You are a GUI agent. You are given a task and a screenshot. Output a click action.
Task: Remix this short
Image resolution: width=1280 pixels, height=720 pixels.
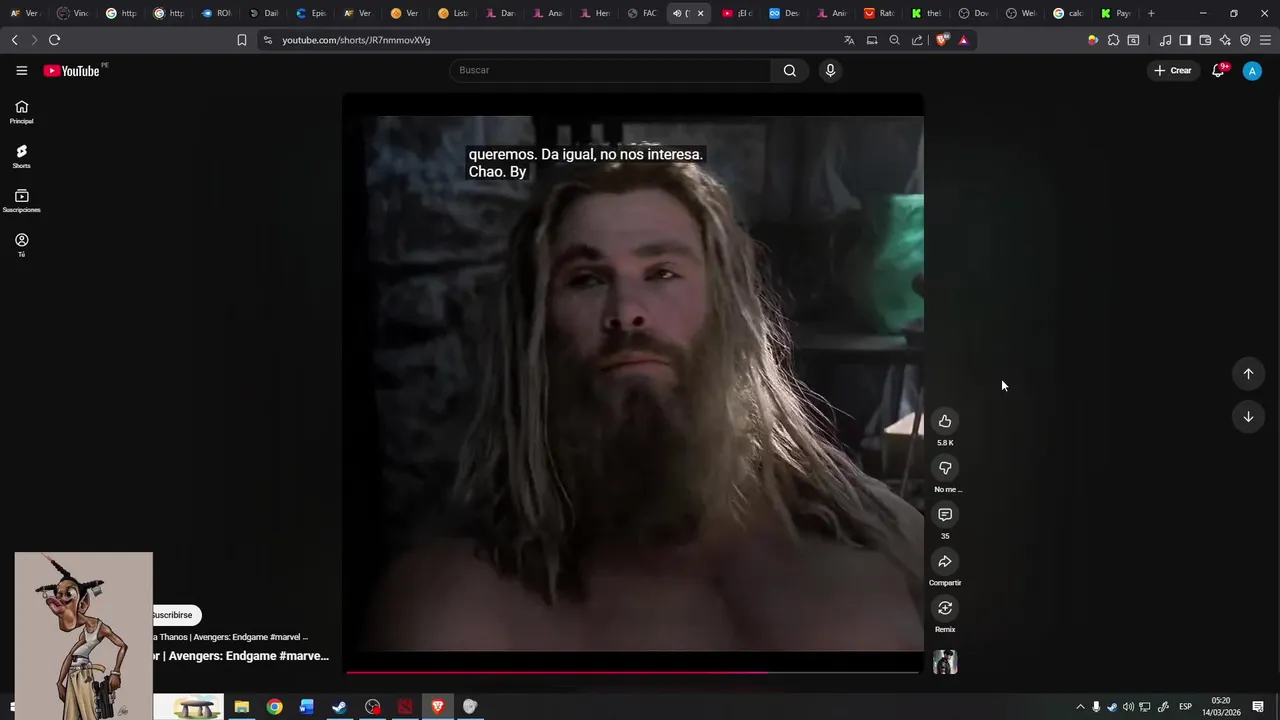[x=945, y=608]
